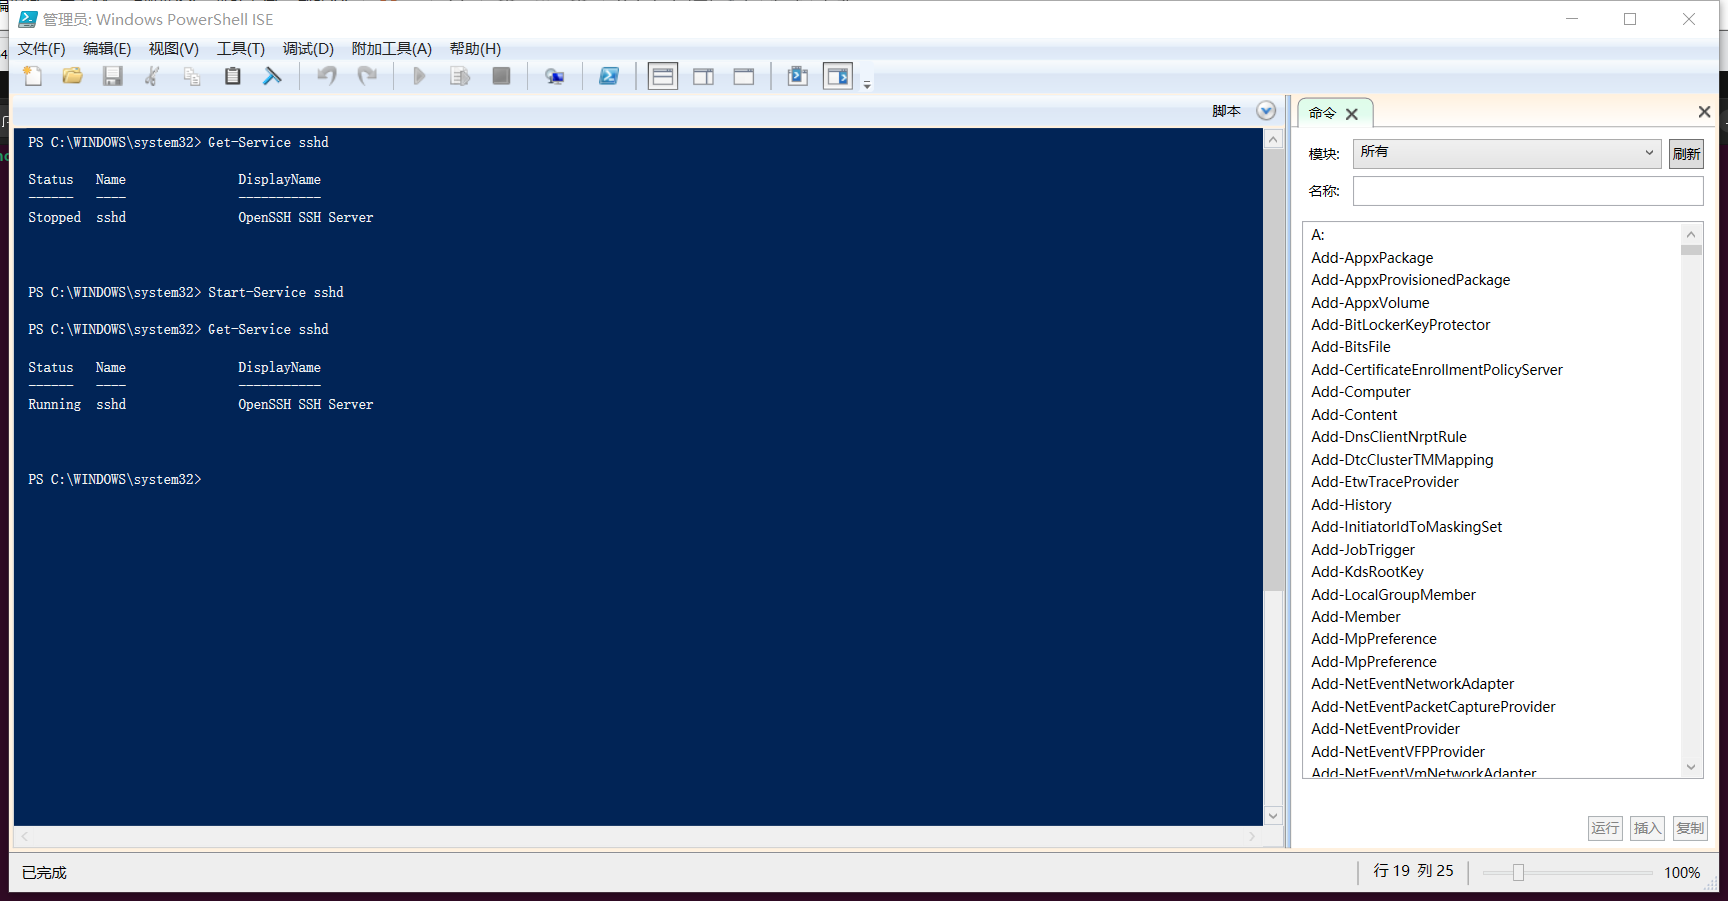This screenshot has height=901, width=1728.
Task: Click the 刷新 refresh button
Action: 1686,154
